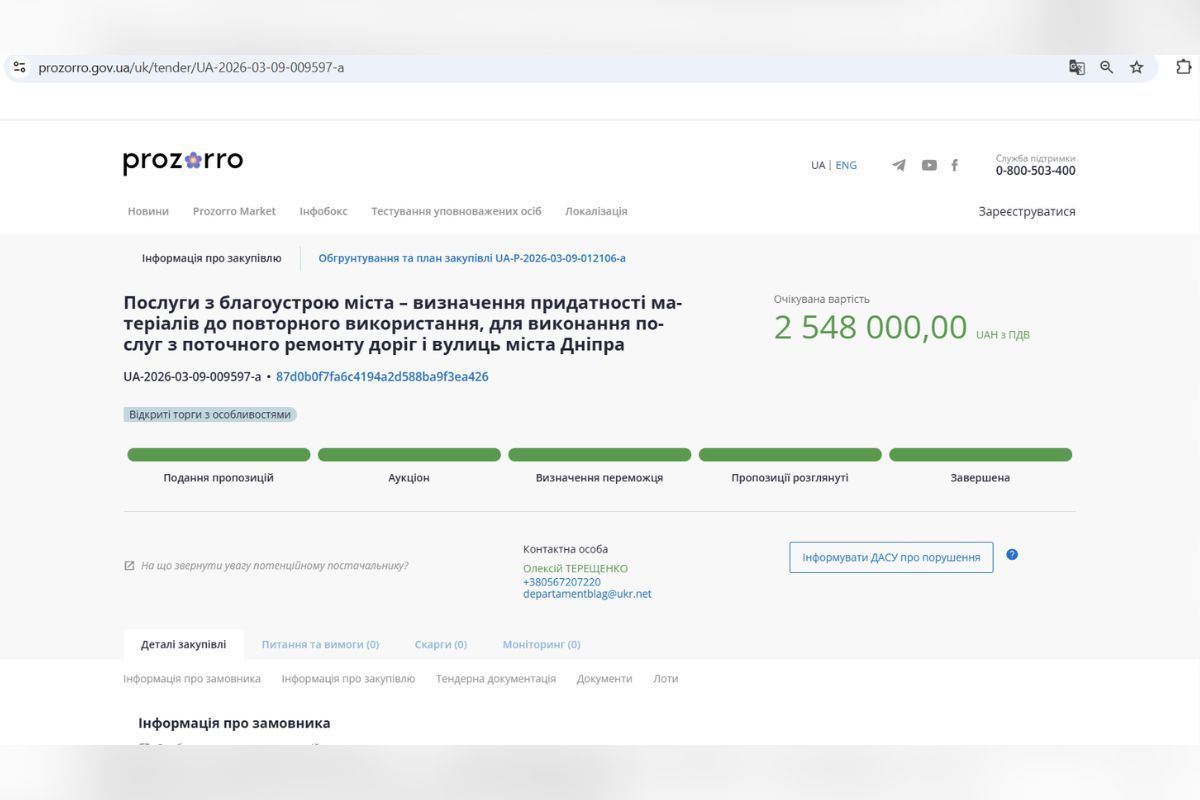
Task: Open the Обгрунтування та план закупівлі link
Action: 471,257
